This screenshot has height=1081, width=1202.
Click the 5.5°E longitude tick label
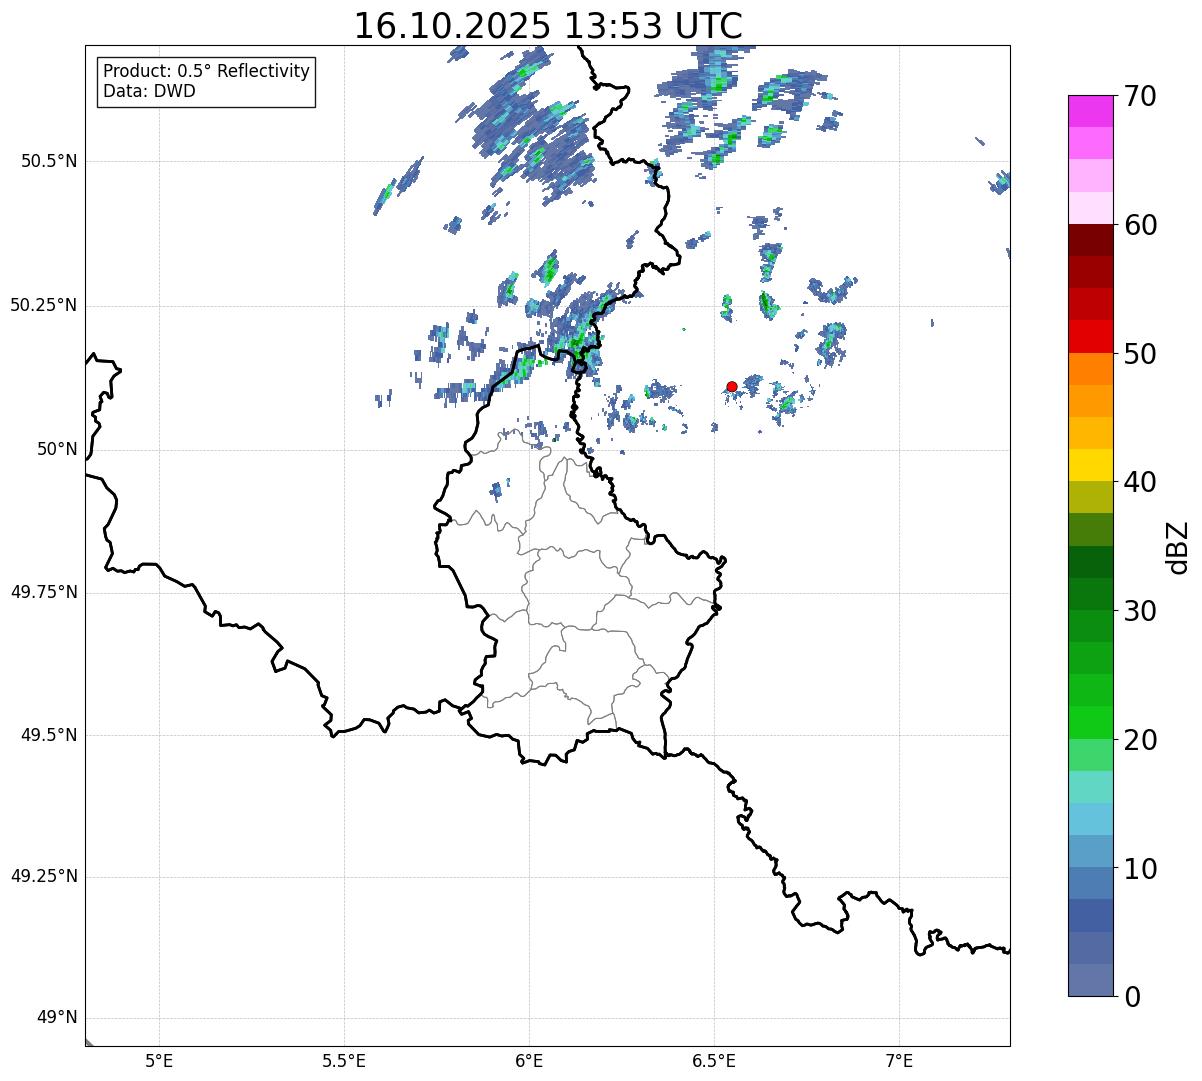click(344, 1060)
